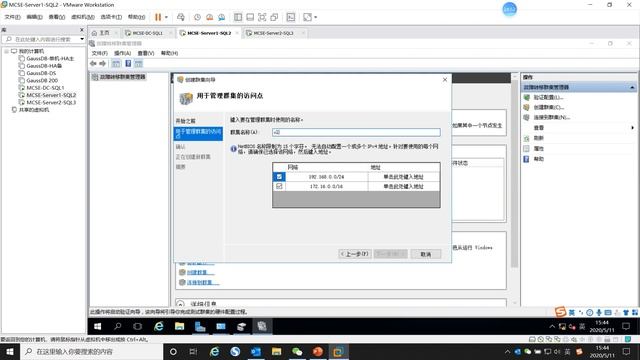Click the blue help icon in cluster manager toolbar
640x360 pixels.
pos(128,63)
